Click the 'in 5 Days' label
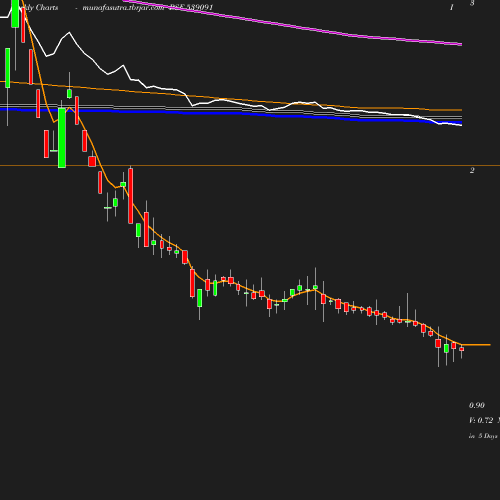This screenshot has width=500, height=500. click(483, 436)
